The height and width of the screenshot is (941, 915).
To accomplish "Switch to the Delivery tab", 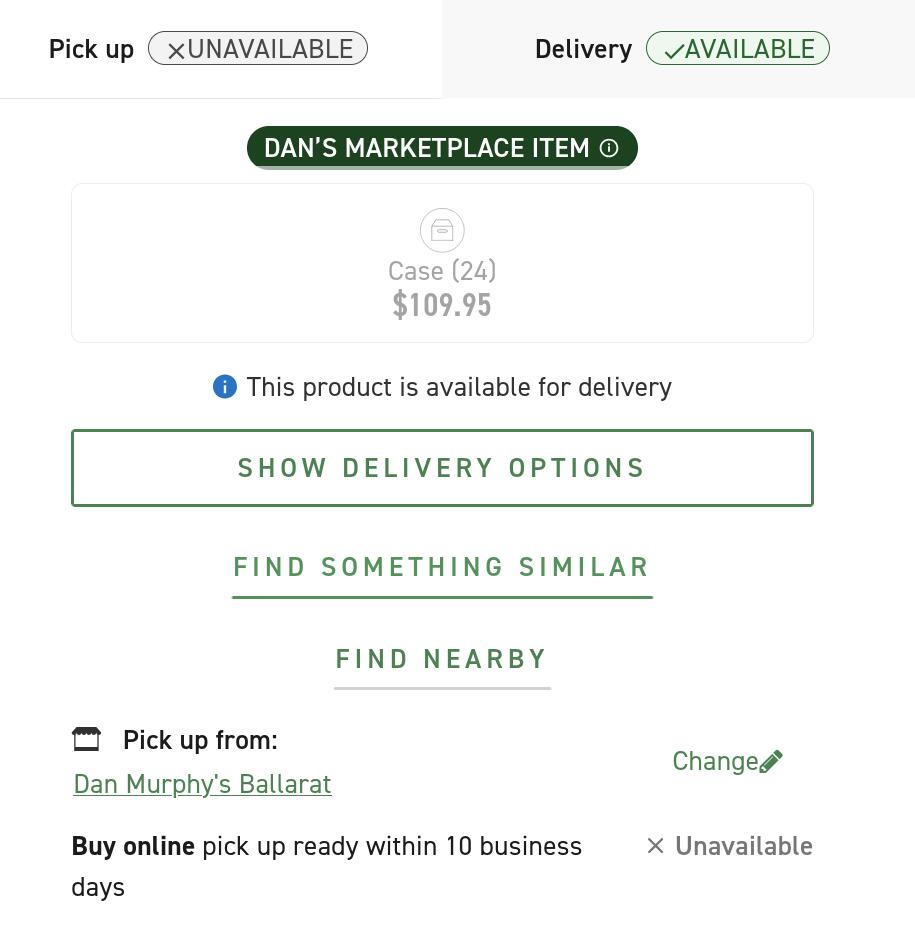I will point(583,49).
